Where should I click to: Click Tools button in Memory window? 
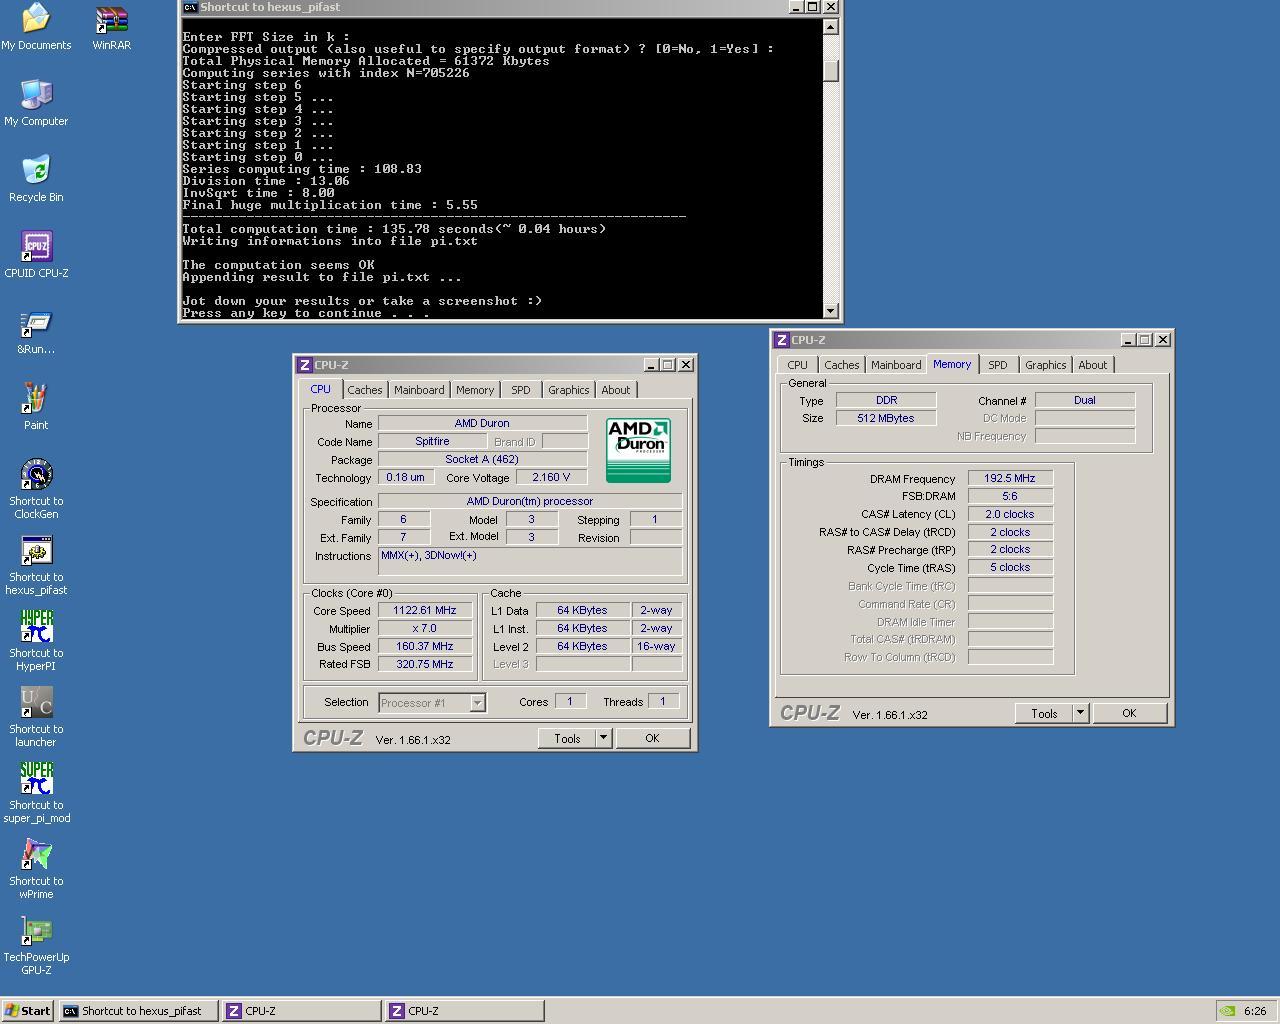point(1044,713)
